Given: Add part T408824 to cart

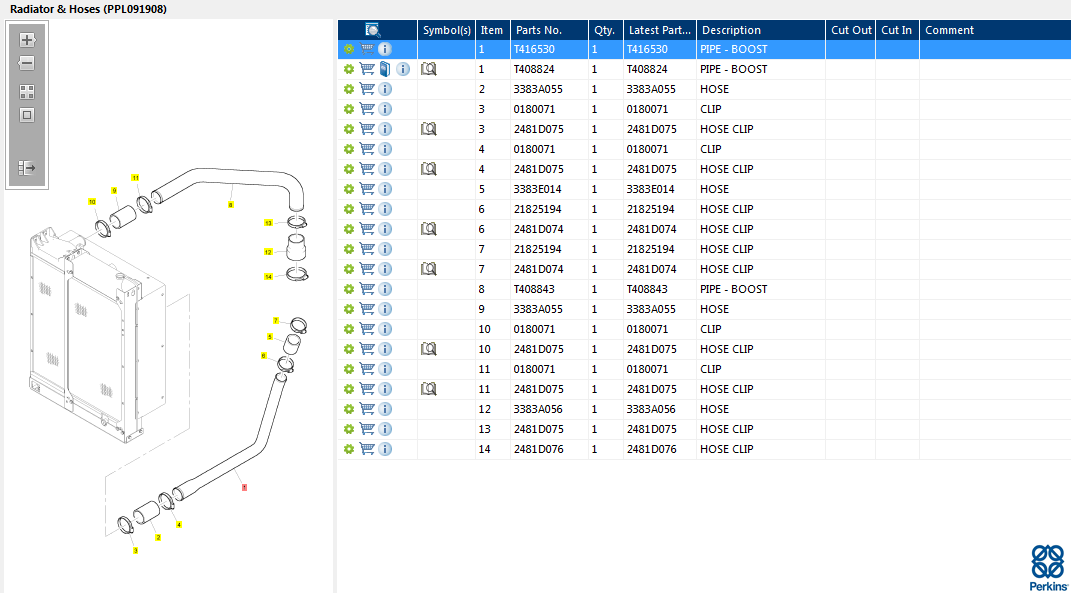Looking at the screenshot, I should click(367, 69).
